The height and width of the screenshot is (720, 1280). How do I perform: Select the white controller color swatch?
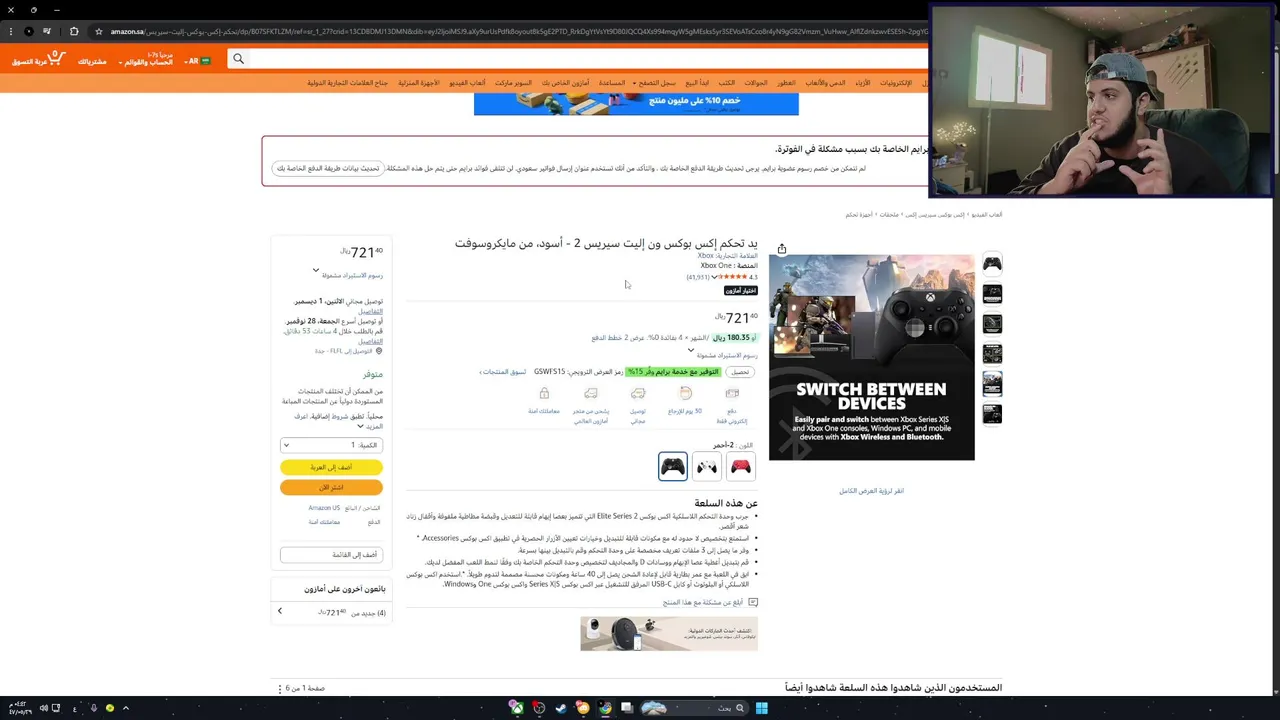tap(707, 466)
